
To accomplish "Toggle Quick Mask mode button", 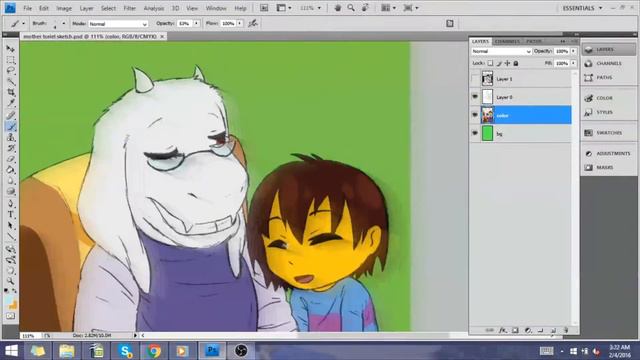I will [x=11, y=316].
